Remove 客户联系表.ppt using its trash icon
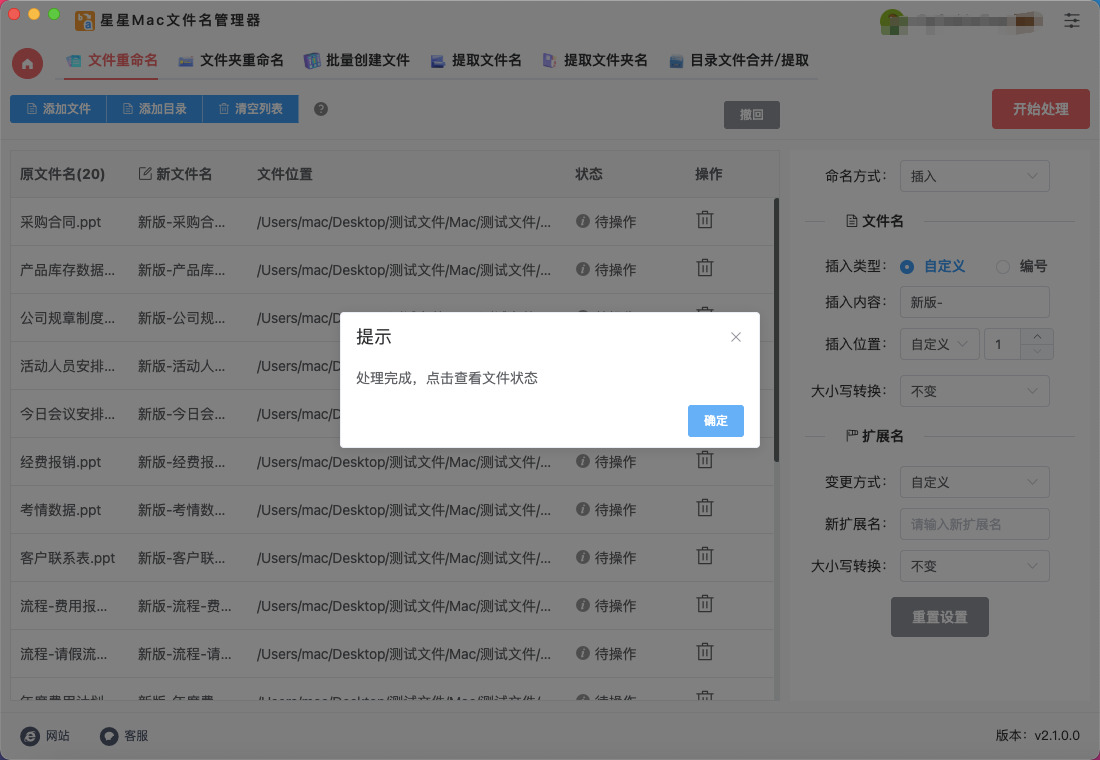Screen dimensions: 1100x760 click(705, 556)
